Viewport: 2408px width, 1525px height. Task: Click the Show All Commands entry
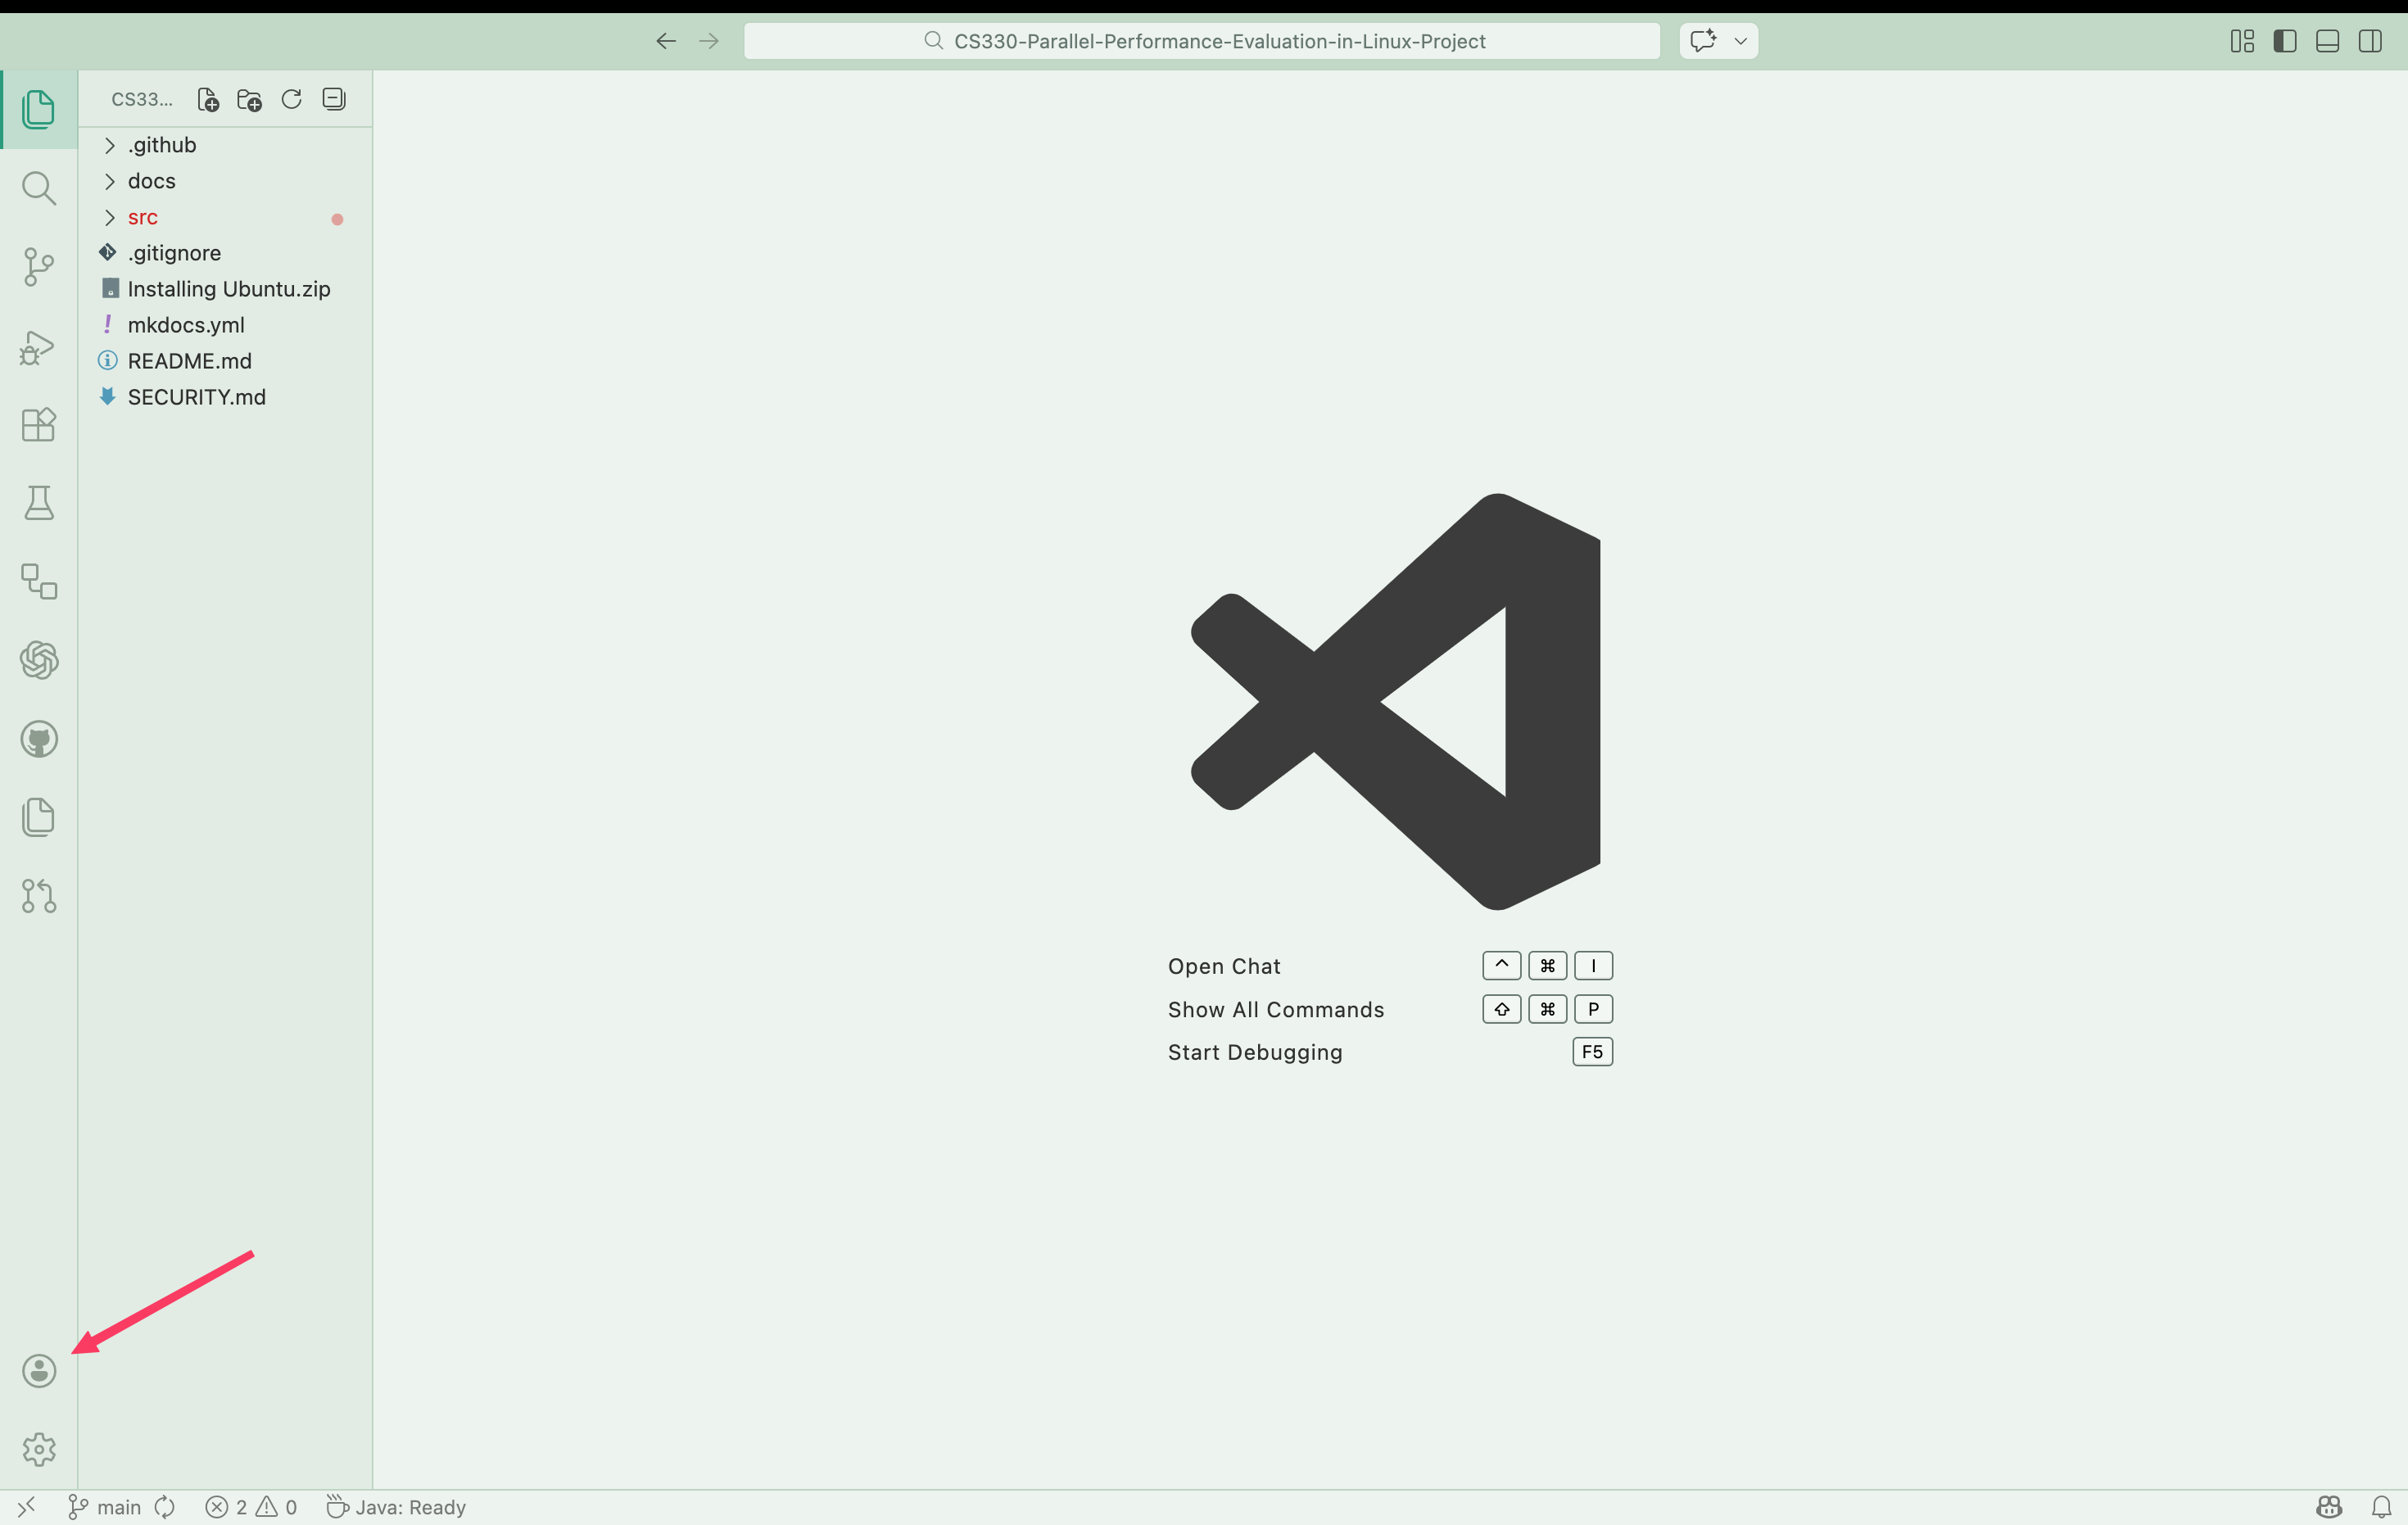[x=1276, y=1010]
